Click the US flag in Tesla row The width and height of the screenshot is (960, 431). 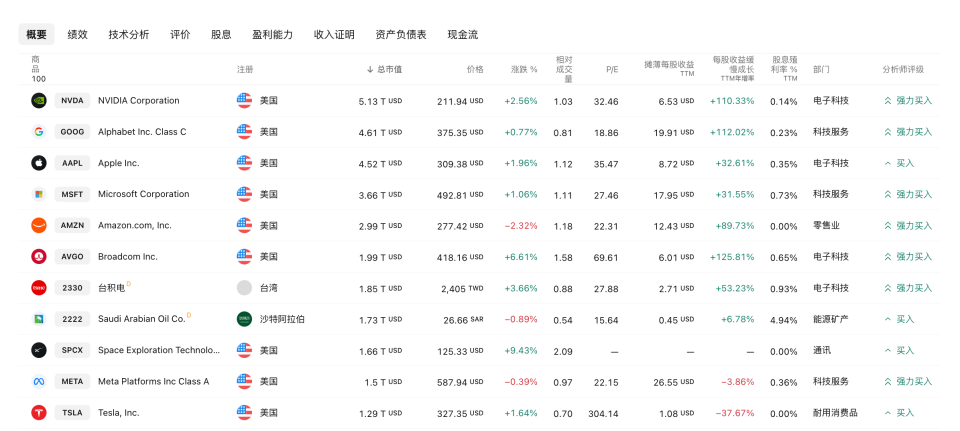(x=244, y=413)
